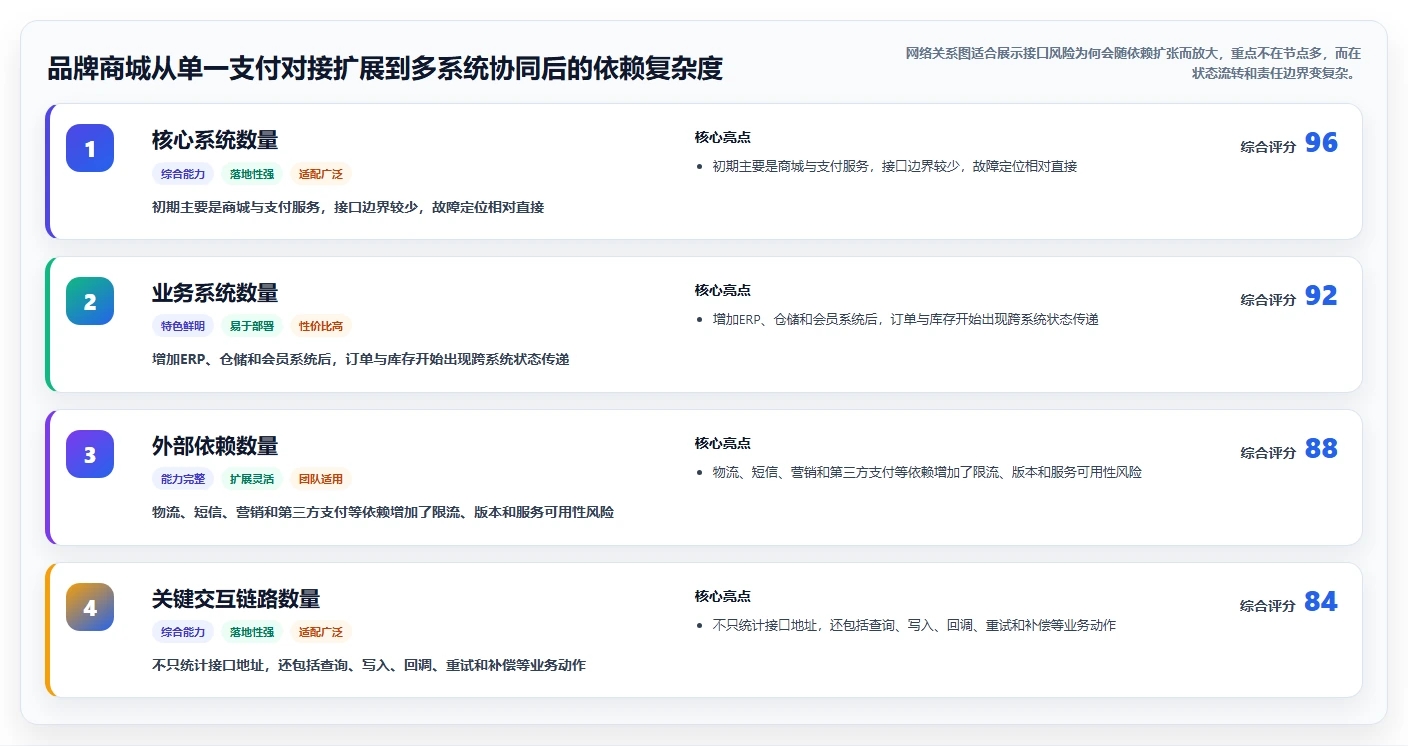Viewport: 1408px width, 746px height.
Task: Click the score value 92
Action: pos(1321,296)
